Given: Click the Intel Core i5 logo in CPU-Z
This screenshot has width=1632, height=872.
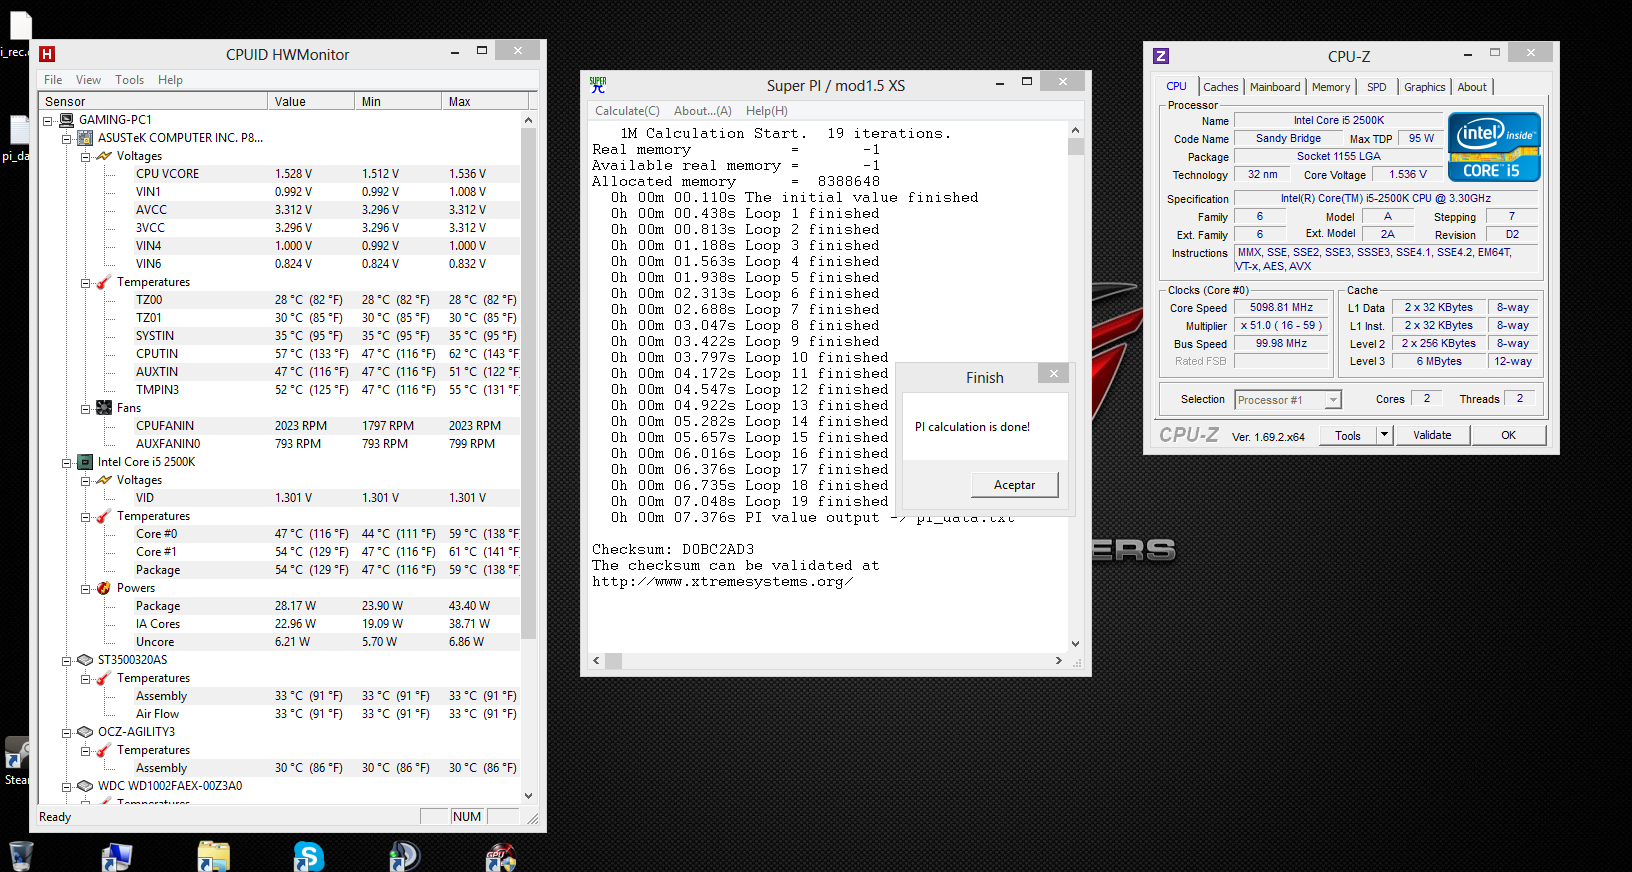Looking at the screenshot, I should click(1494, 147).
